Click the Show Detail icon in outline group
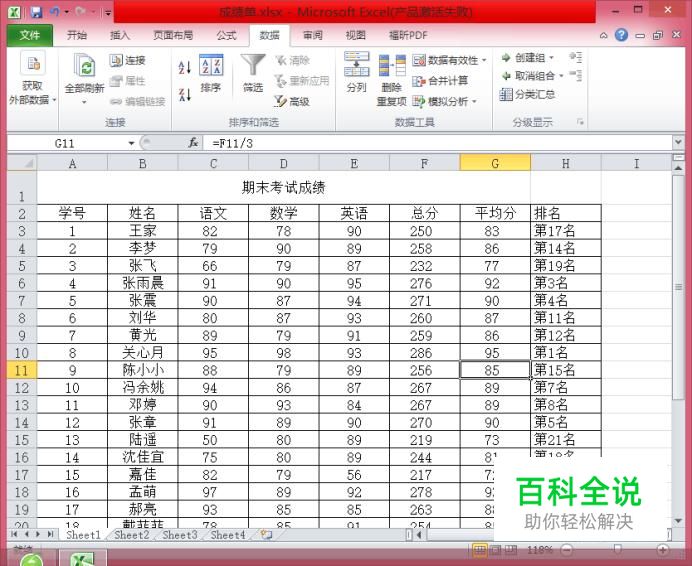The image size is (692, 566). point(575,57)
